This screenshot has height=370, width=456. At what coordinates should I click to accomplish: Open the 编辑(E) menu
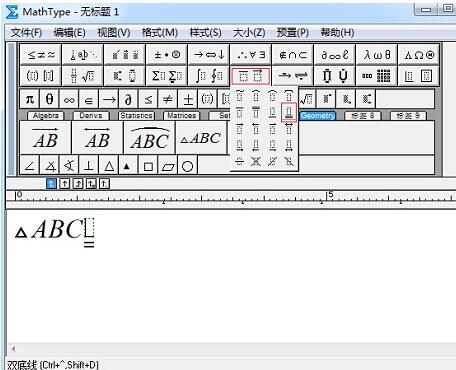[69, 33]
